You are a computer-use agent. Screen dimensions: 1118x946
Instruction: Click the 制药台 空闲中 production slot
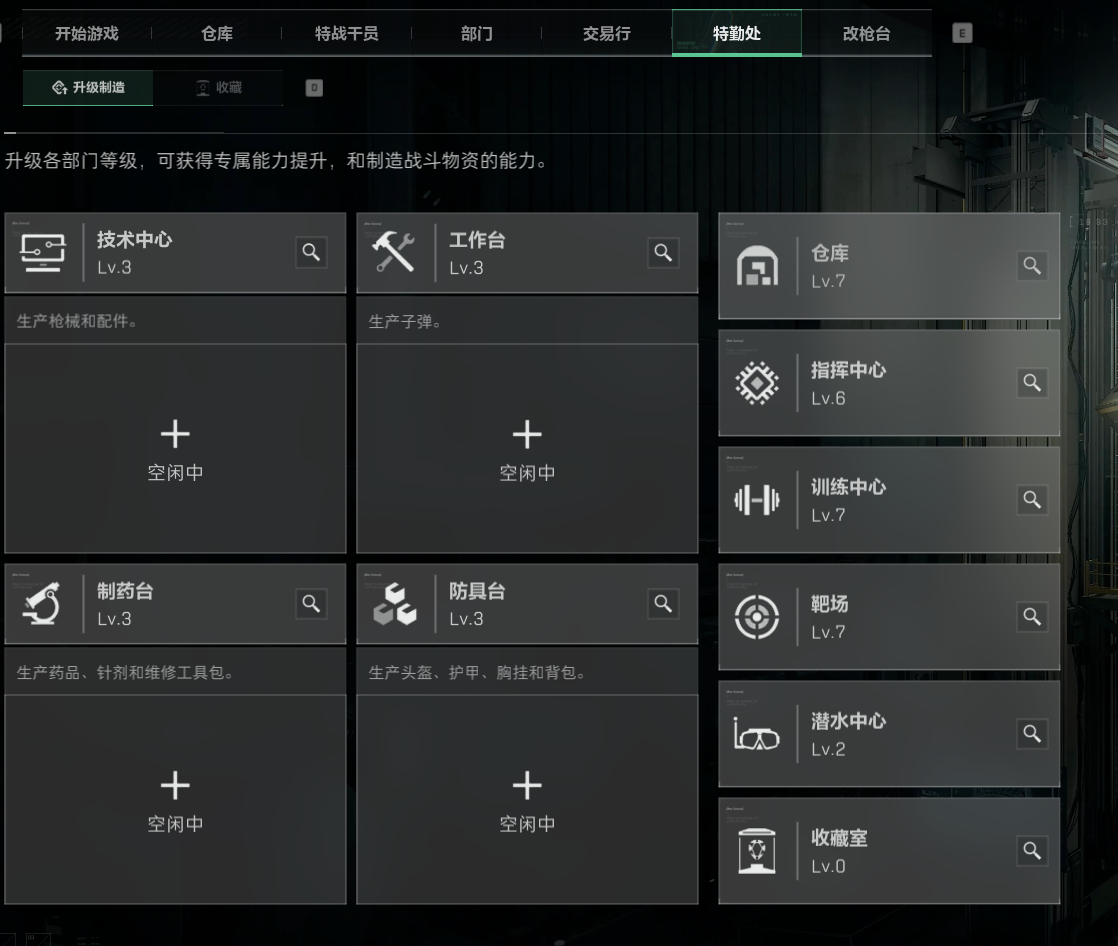[175, 799]
